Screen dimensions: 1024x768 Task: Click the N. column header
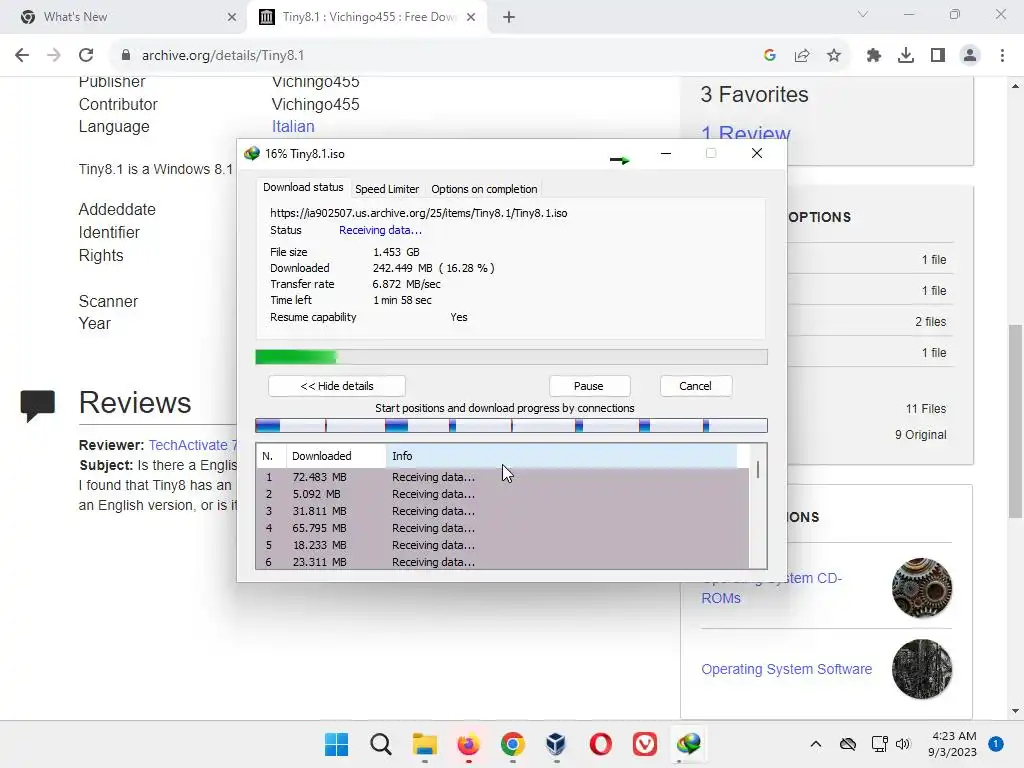pos(271,456)
